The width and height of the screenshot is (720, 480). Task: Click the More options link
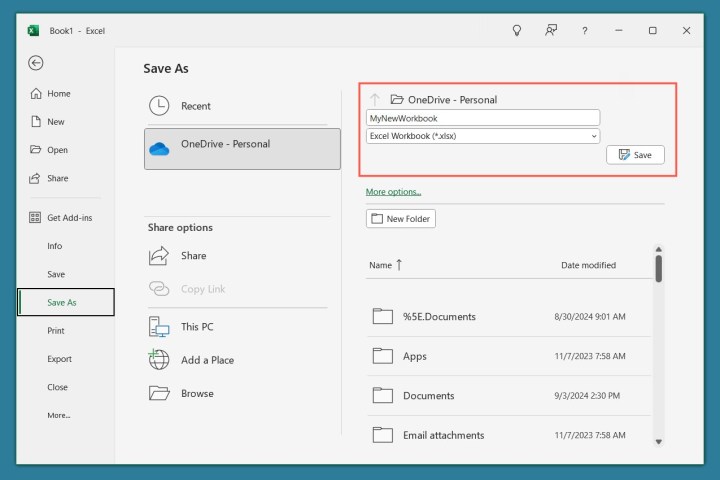(x=393, y=191)
